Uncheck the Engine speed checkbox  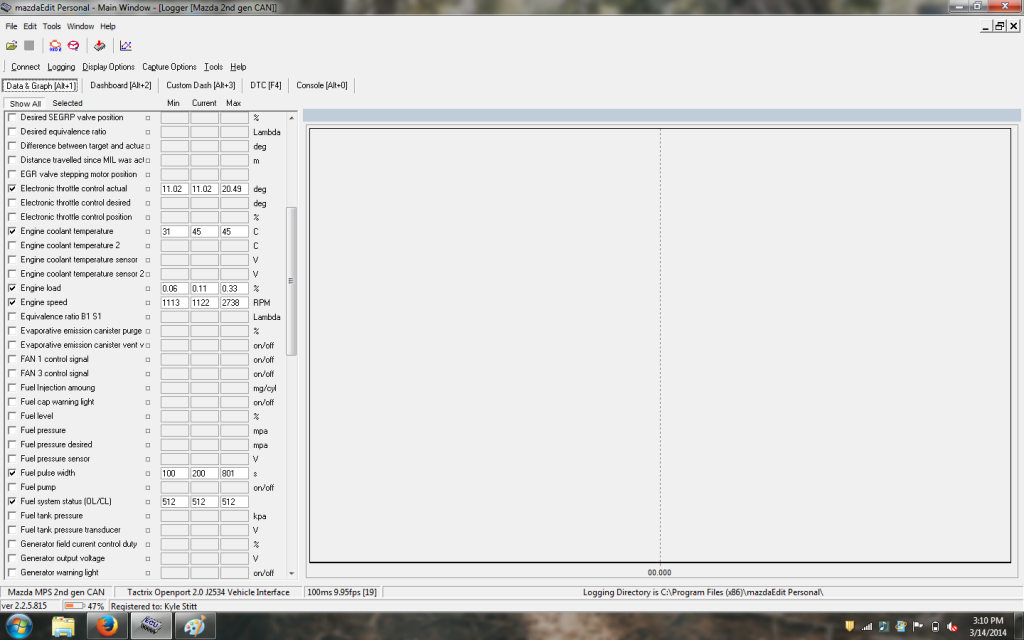(12, 302)
